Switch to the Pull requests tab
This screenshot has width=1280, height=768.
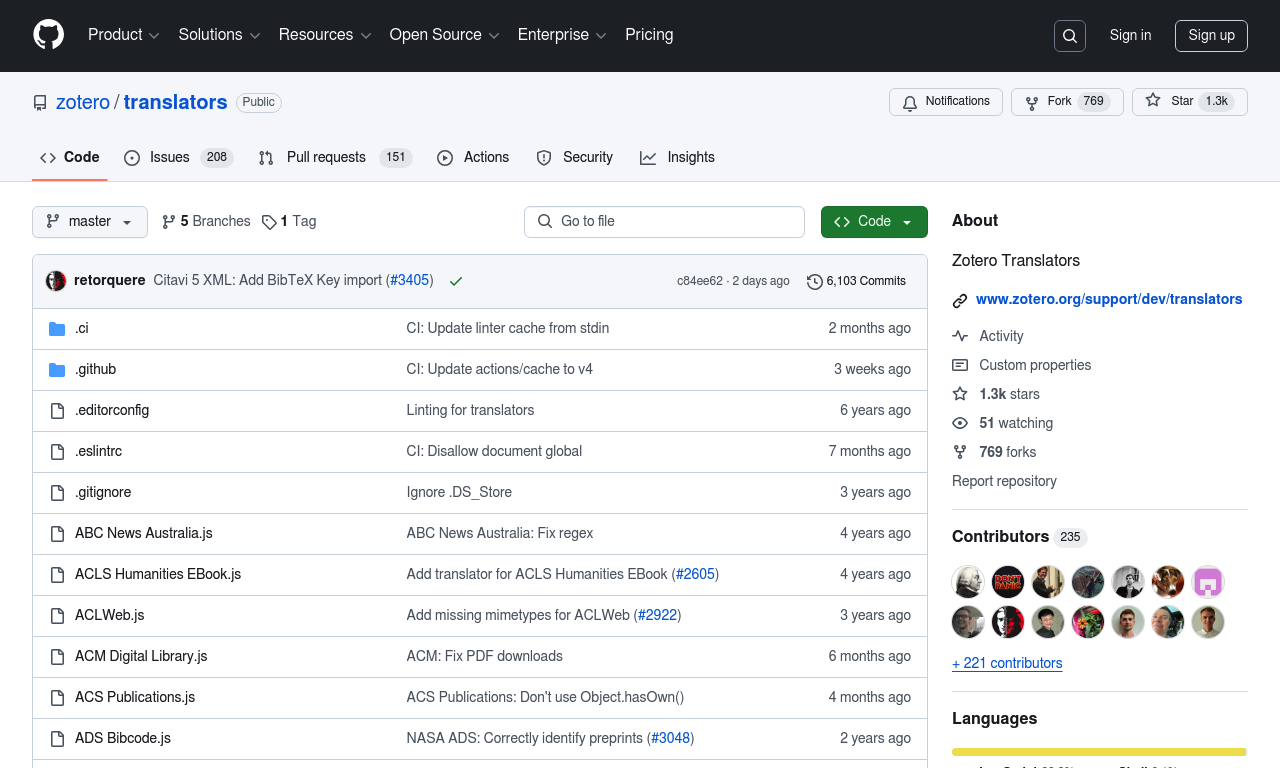(335, 157)
